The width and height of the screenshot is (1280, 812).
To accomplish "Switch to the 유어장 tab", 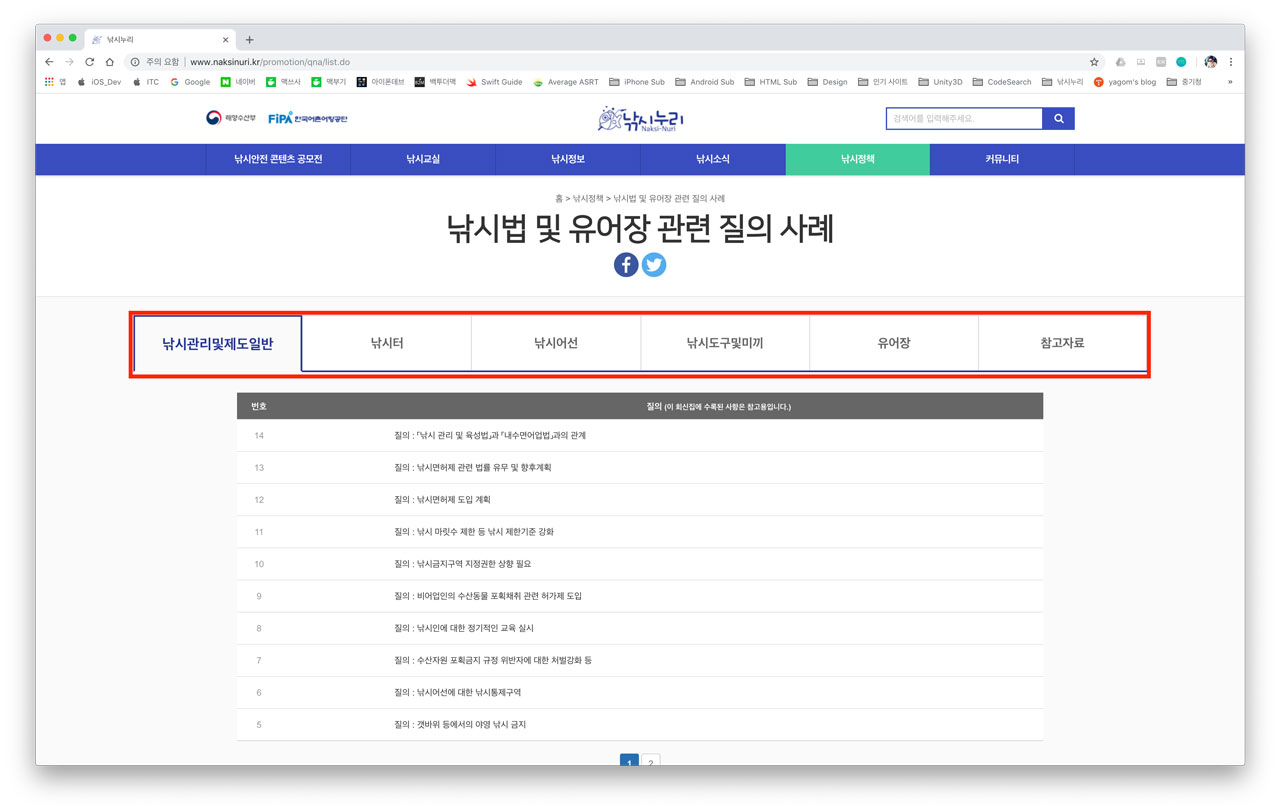I will (893, 343).
